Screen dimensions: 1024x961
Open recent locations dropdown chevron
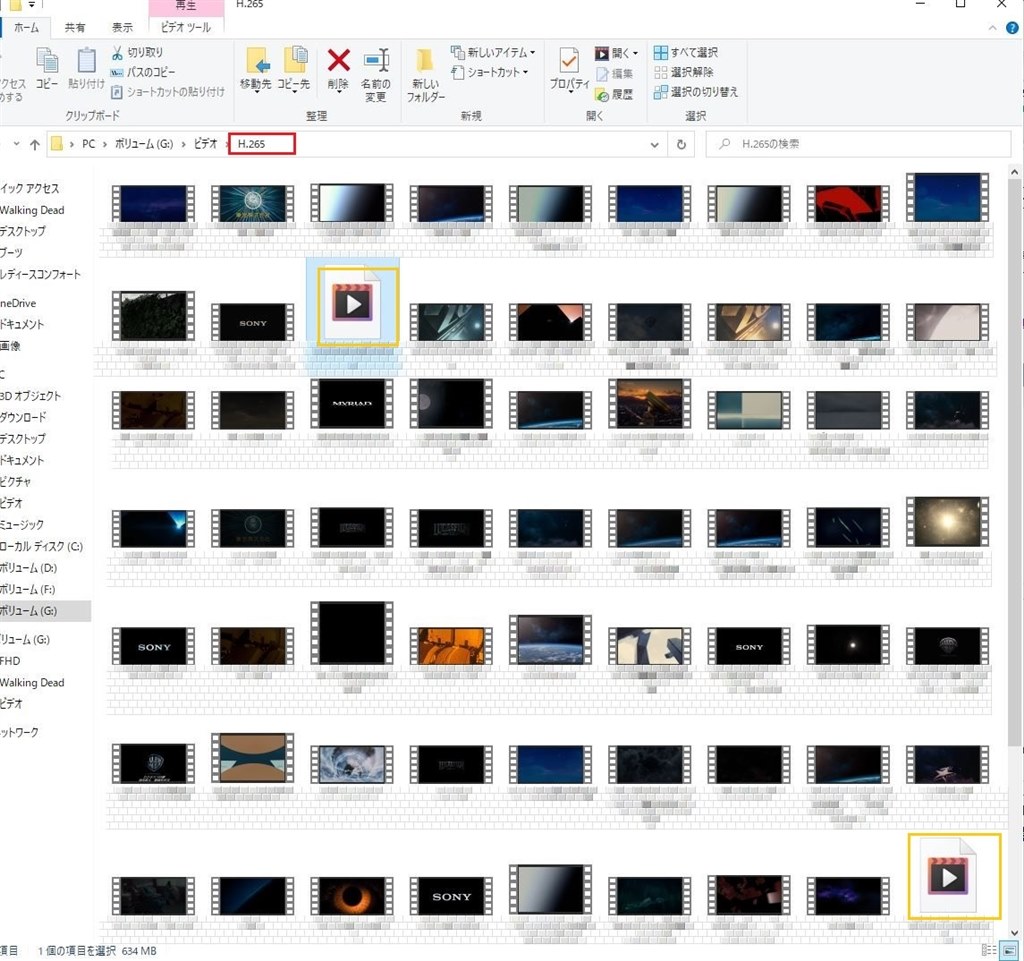pyautogui.click(x=16, y=144)
